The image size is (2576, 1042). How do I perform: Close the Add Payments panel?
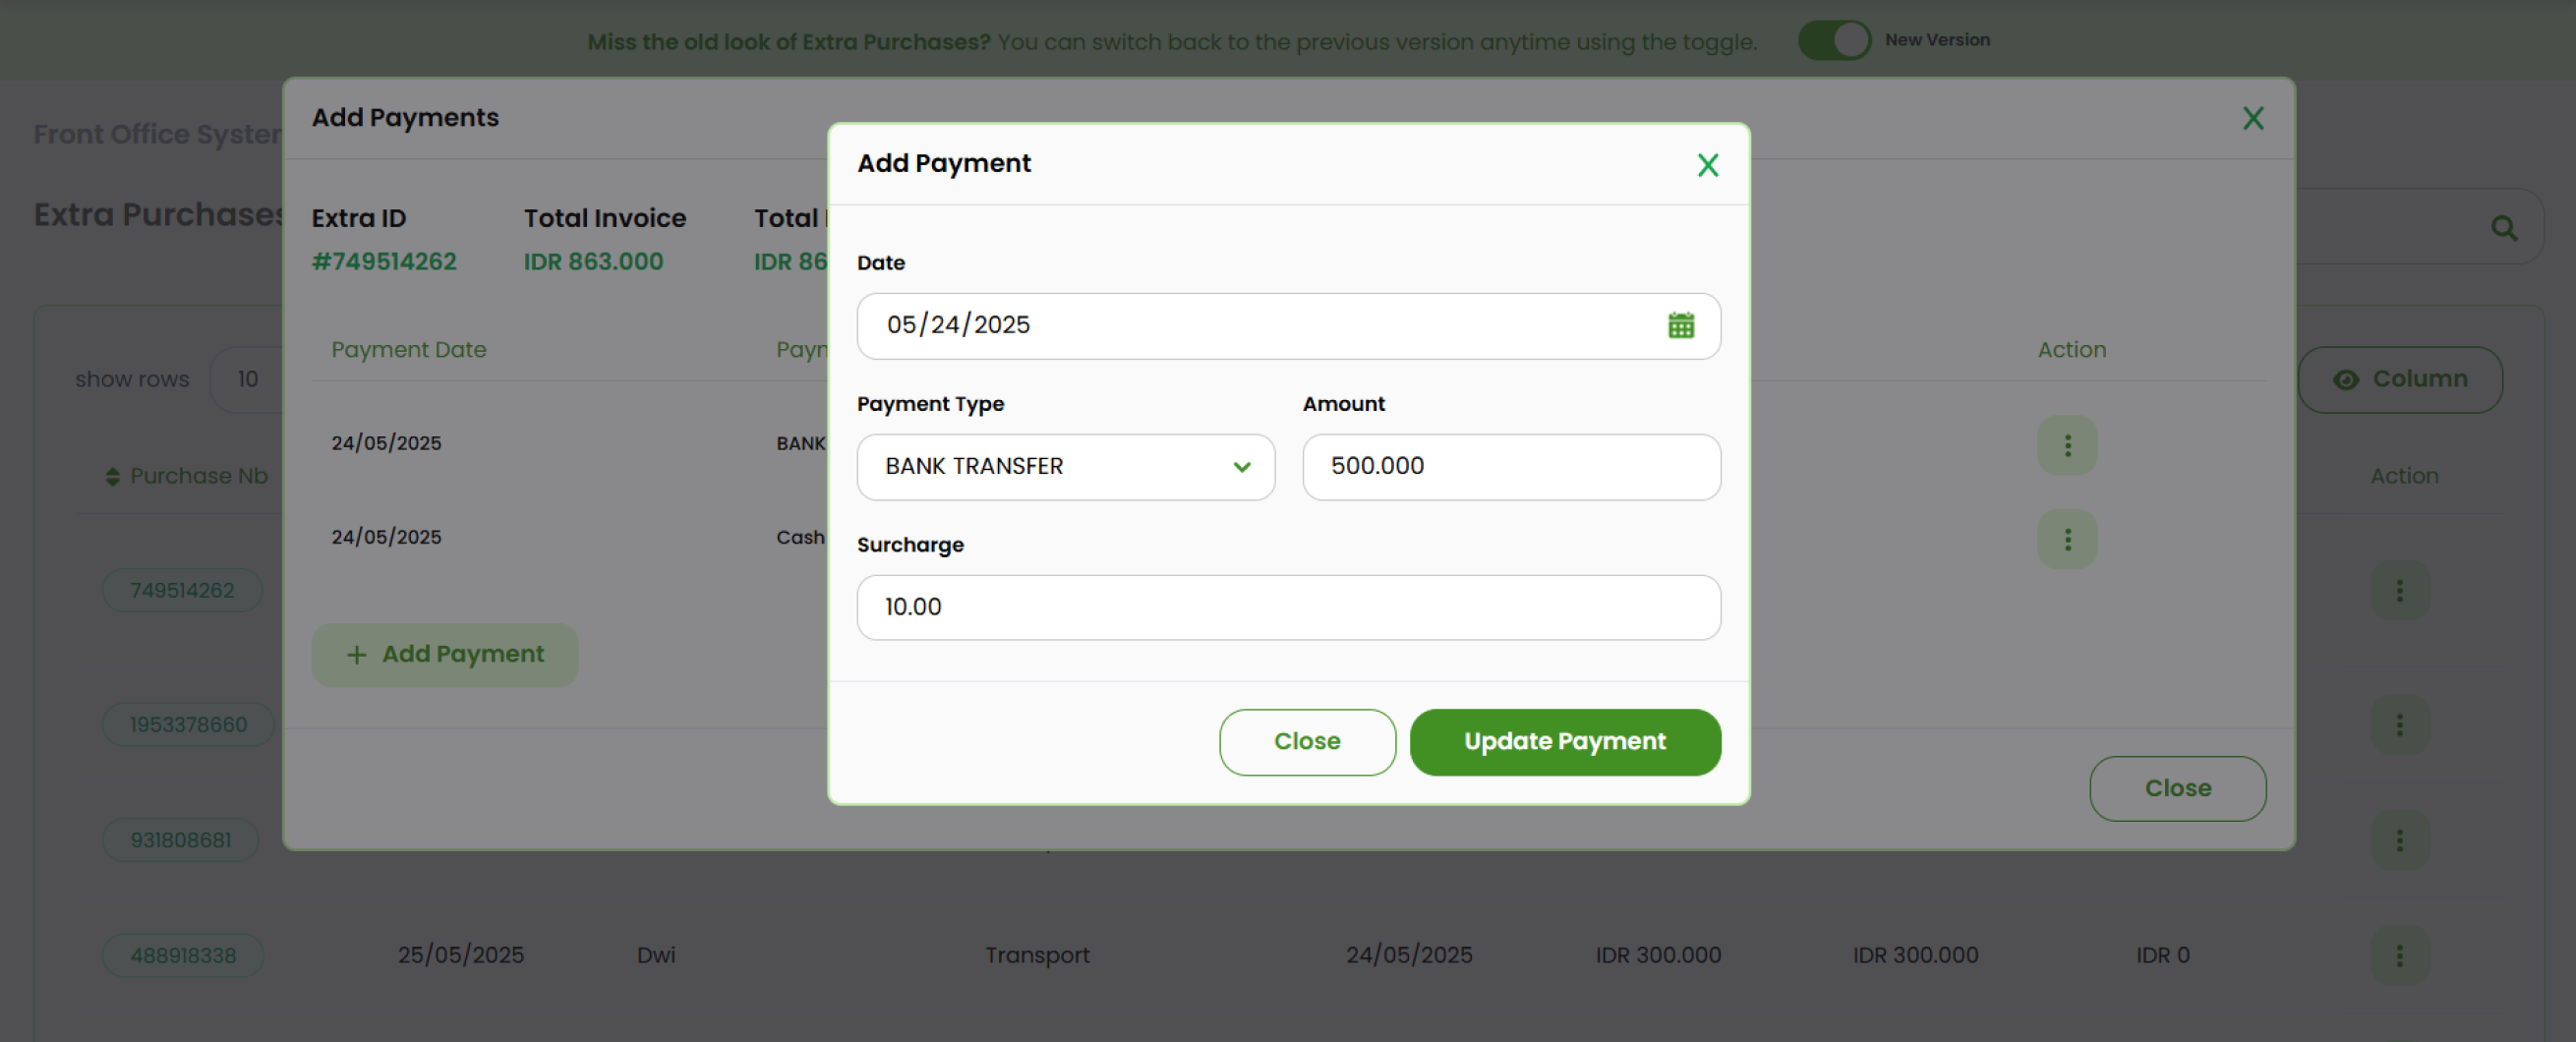2252,118
